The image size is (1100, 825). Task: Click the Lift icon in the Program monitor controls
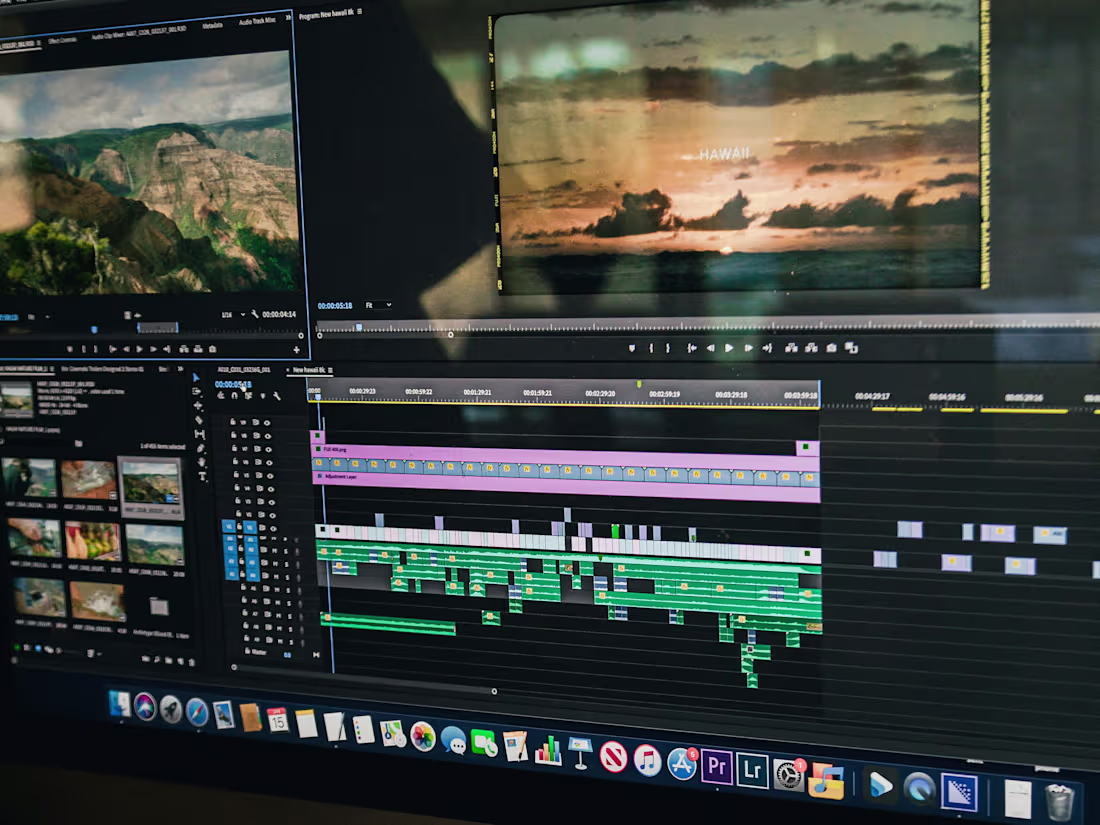coord(791,348)
